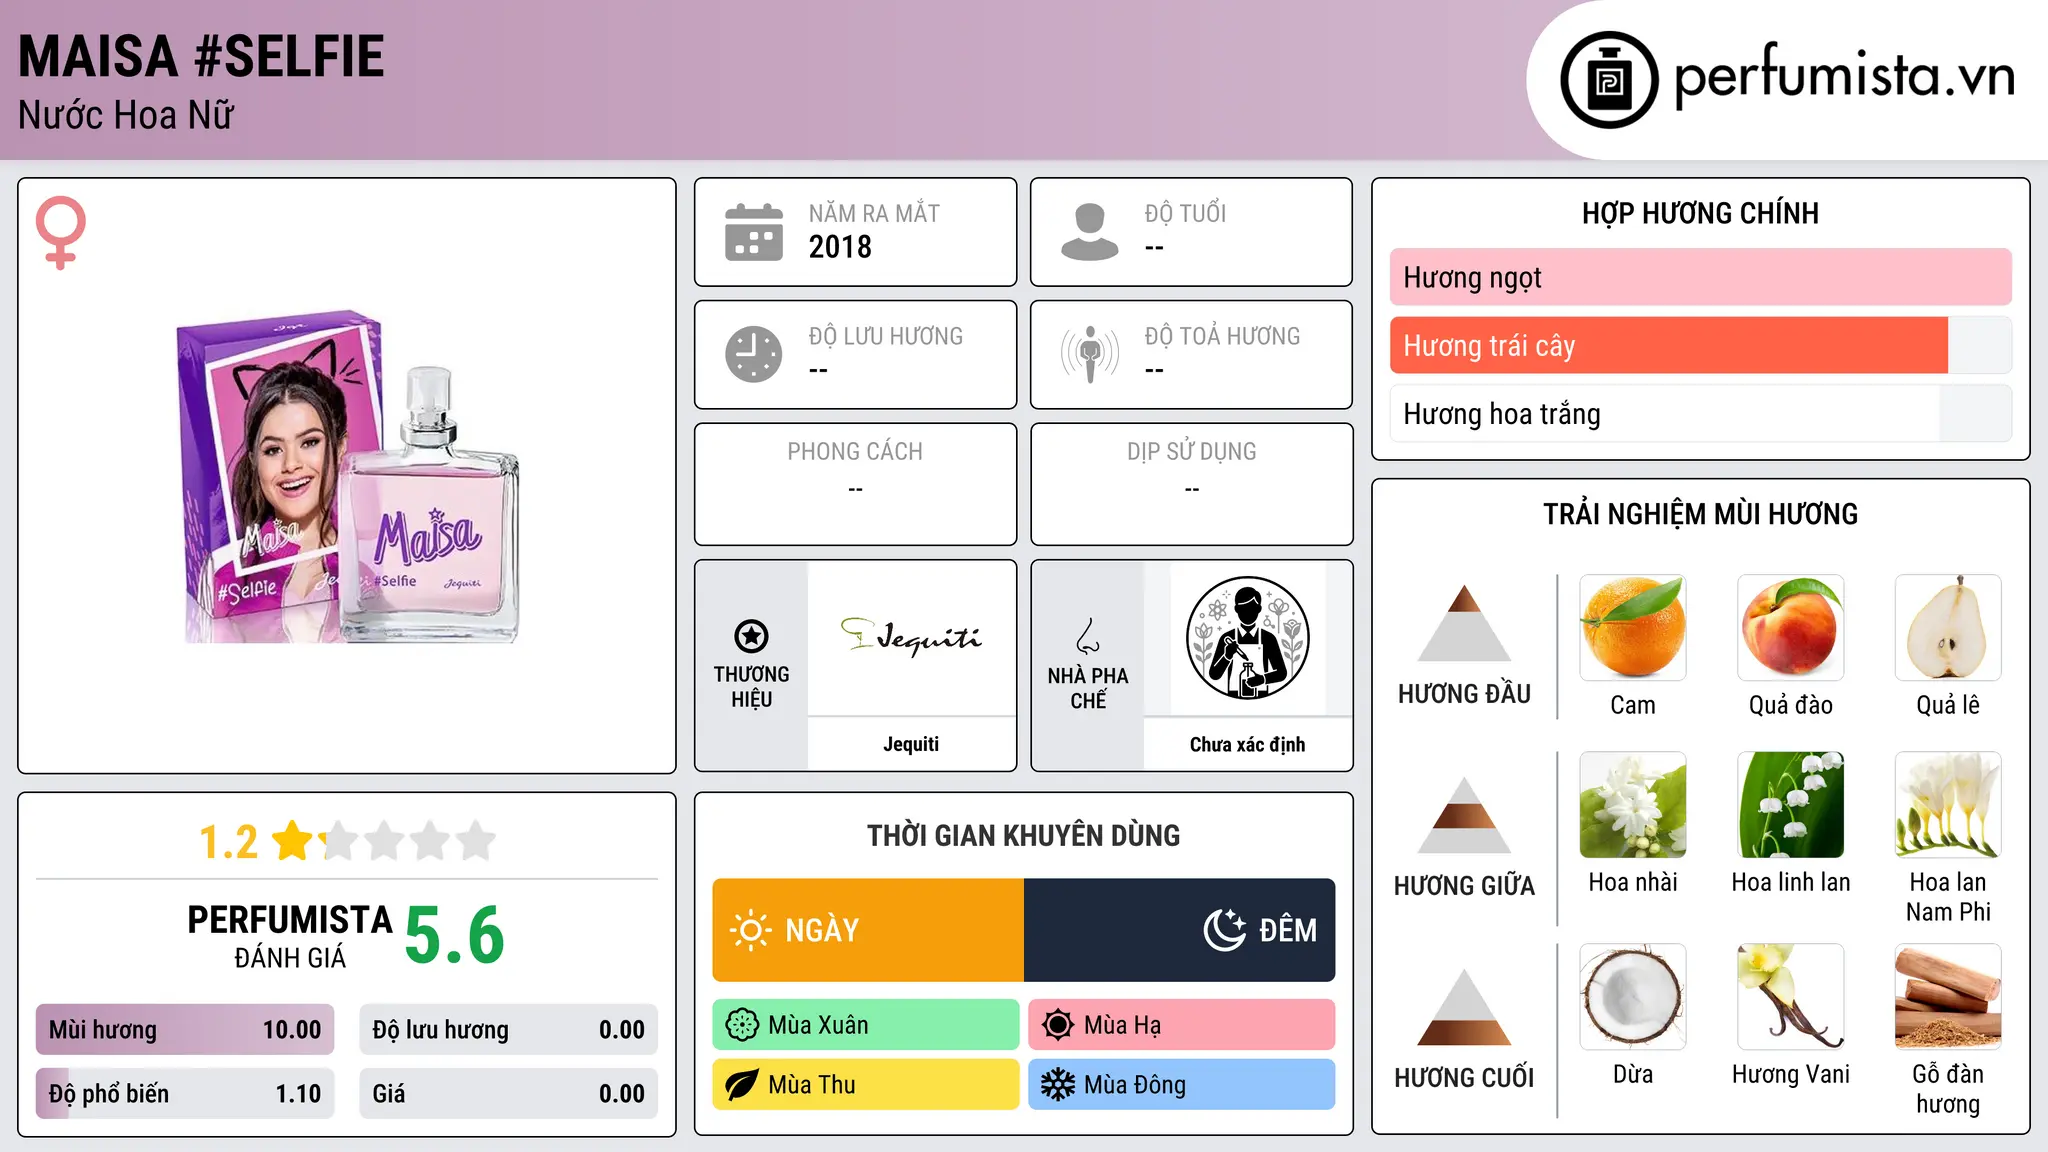Click the MAISA #SELFIE title
This screenshot has width=2048, height=1152.
tap(201, 56)
